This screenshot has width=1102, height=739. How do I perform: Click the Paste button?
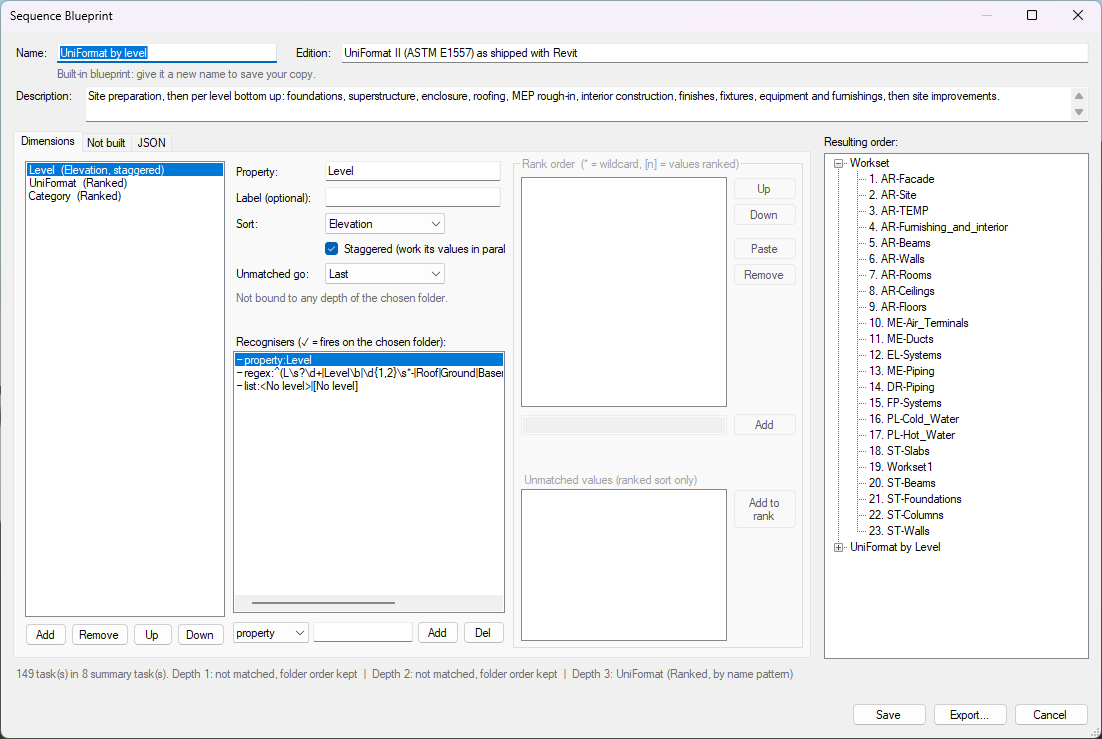coord(764,248)
